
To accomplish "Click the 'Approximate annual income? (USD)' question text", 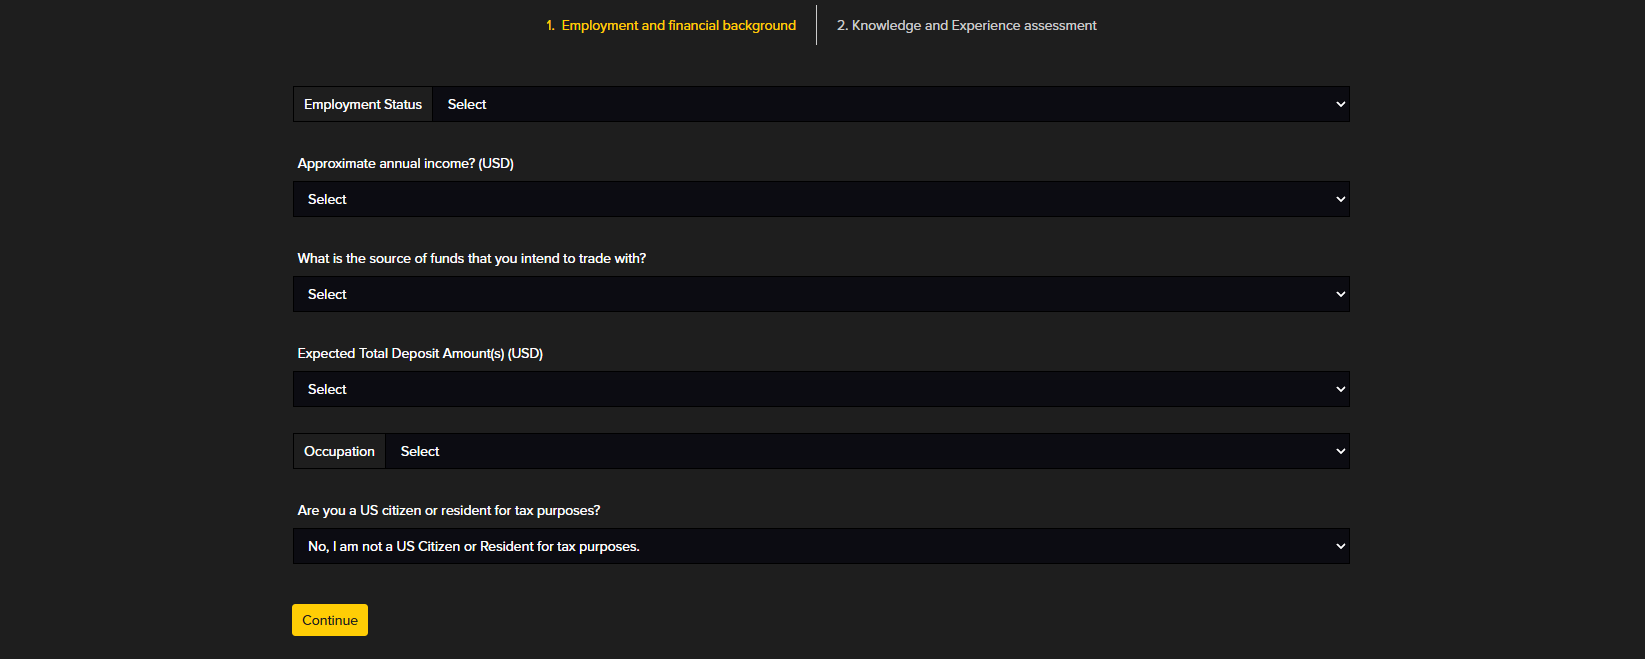I will pyautogui.click(x=405, y=163).
